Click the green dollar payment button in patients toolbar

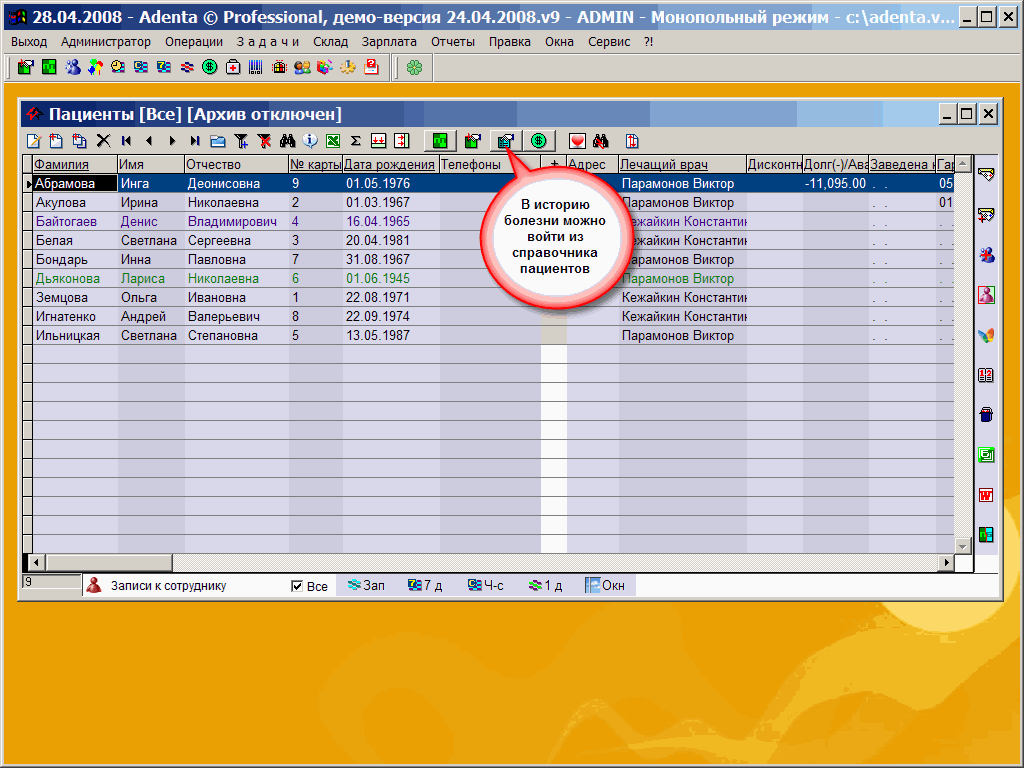(x=538, y=141)
